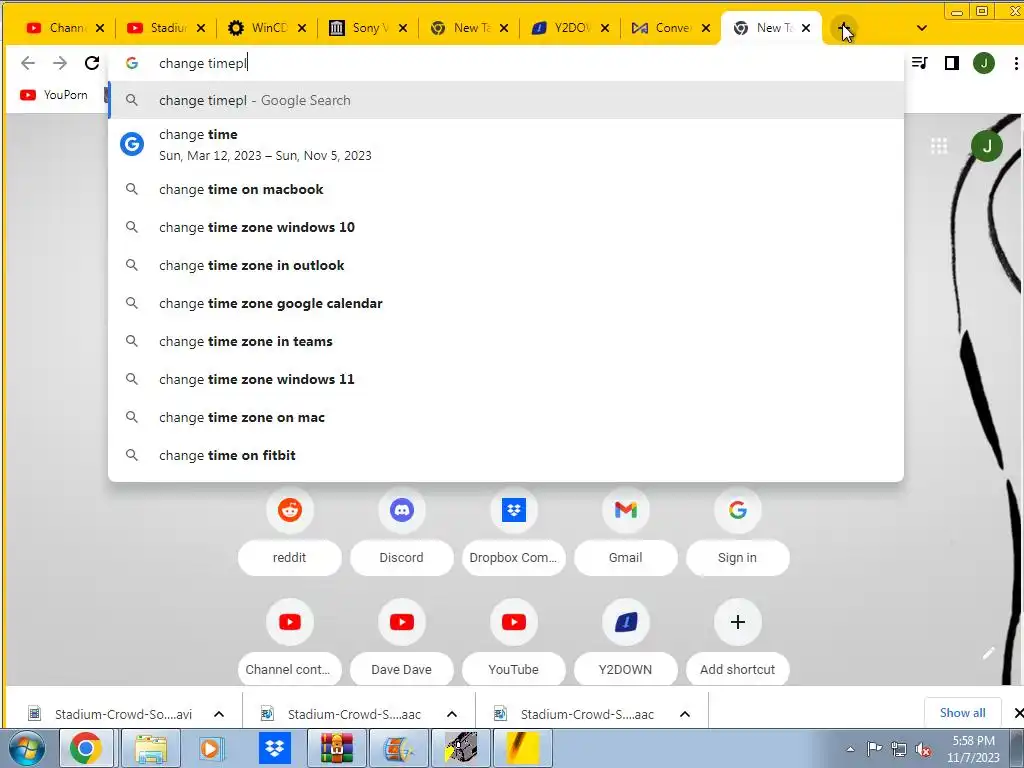This screenshot has height=768, width=1024.
Task: Choose 'change time on macbook' suggestion
Action: pos(506,189)
